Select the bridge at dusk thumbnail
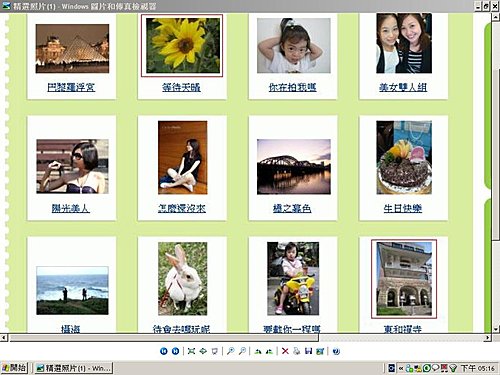Screen dimensions: 500x375 coord(294,167)
